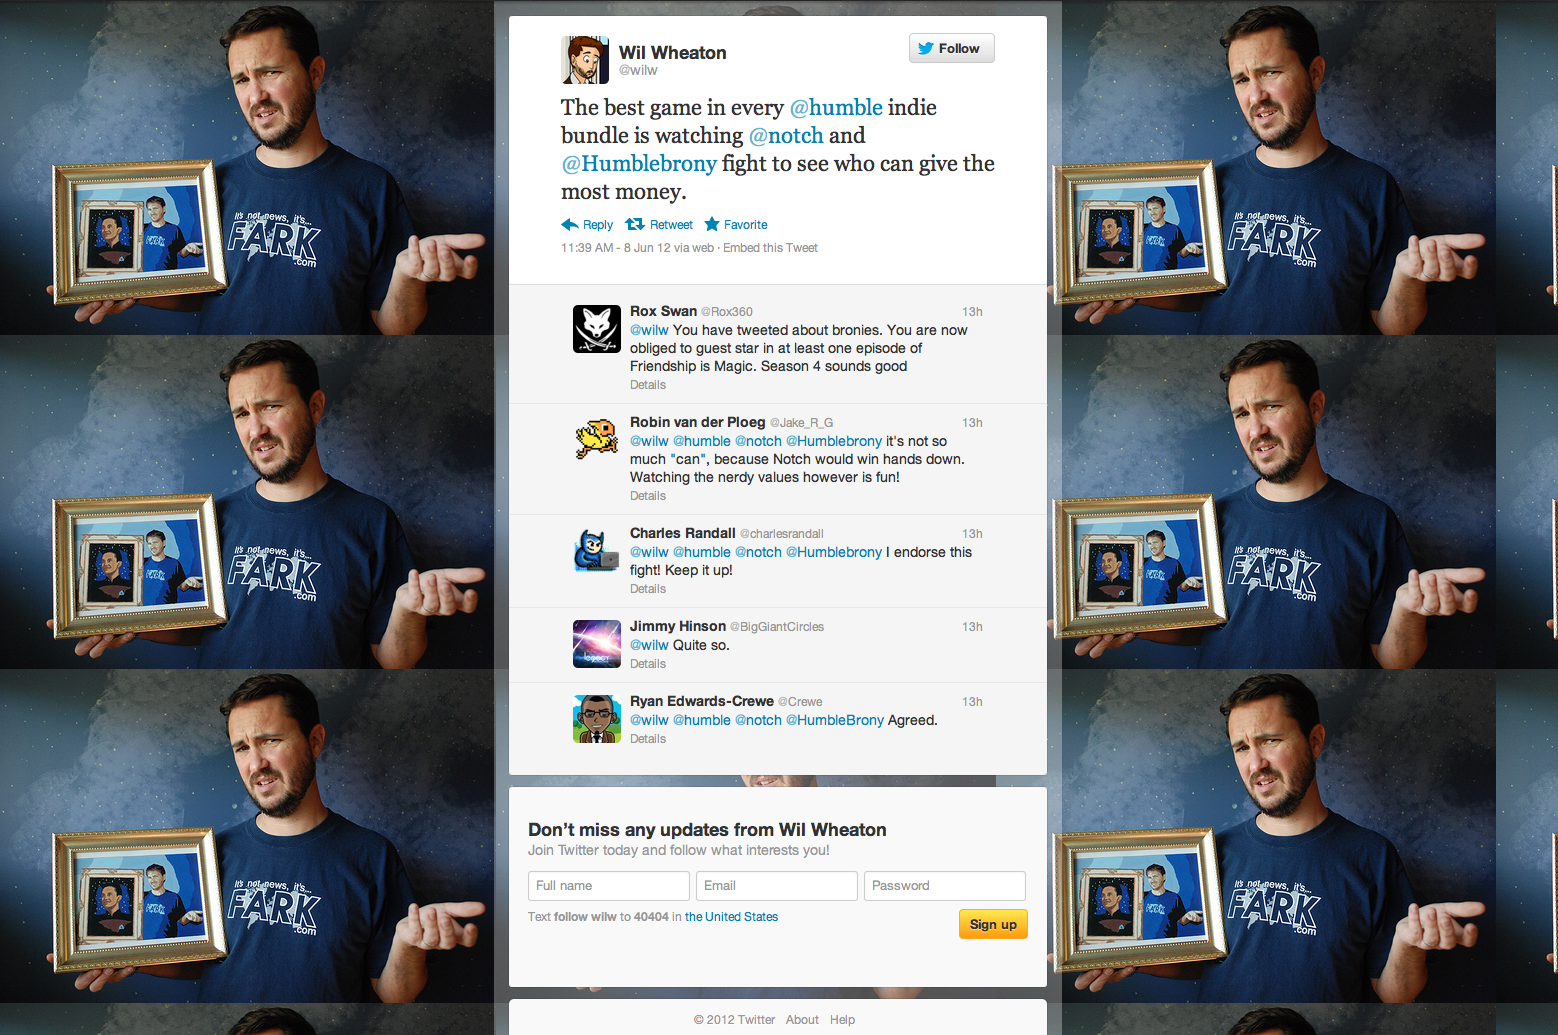Click Wil Wheaton's profile avatar
The width and height of the screenshot is (1558, 1035).
pyautogui.click(x=585, y=60)
